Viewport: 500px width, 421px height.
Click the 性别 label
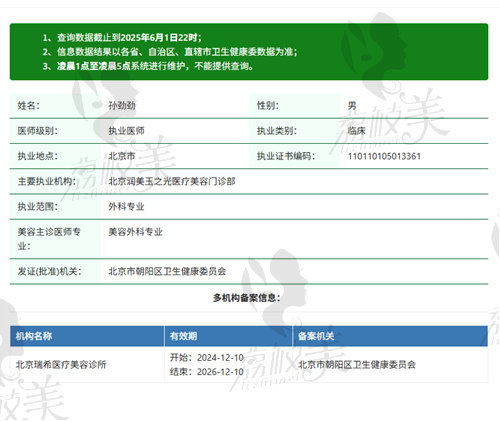pyautogui.click(x=267, y=106)
